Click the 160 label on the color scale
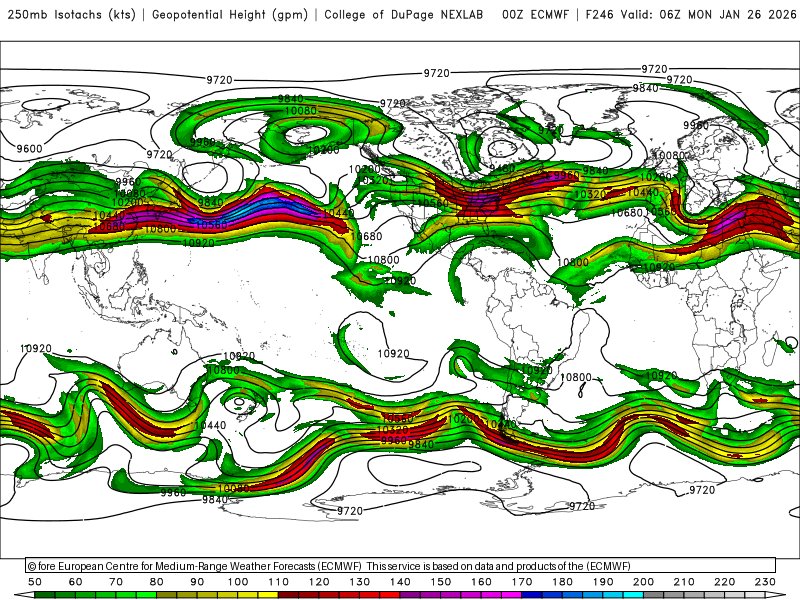The height and width of the screenshot is (600, 800). coord(481,582)
